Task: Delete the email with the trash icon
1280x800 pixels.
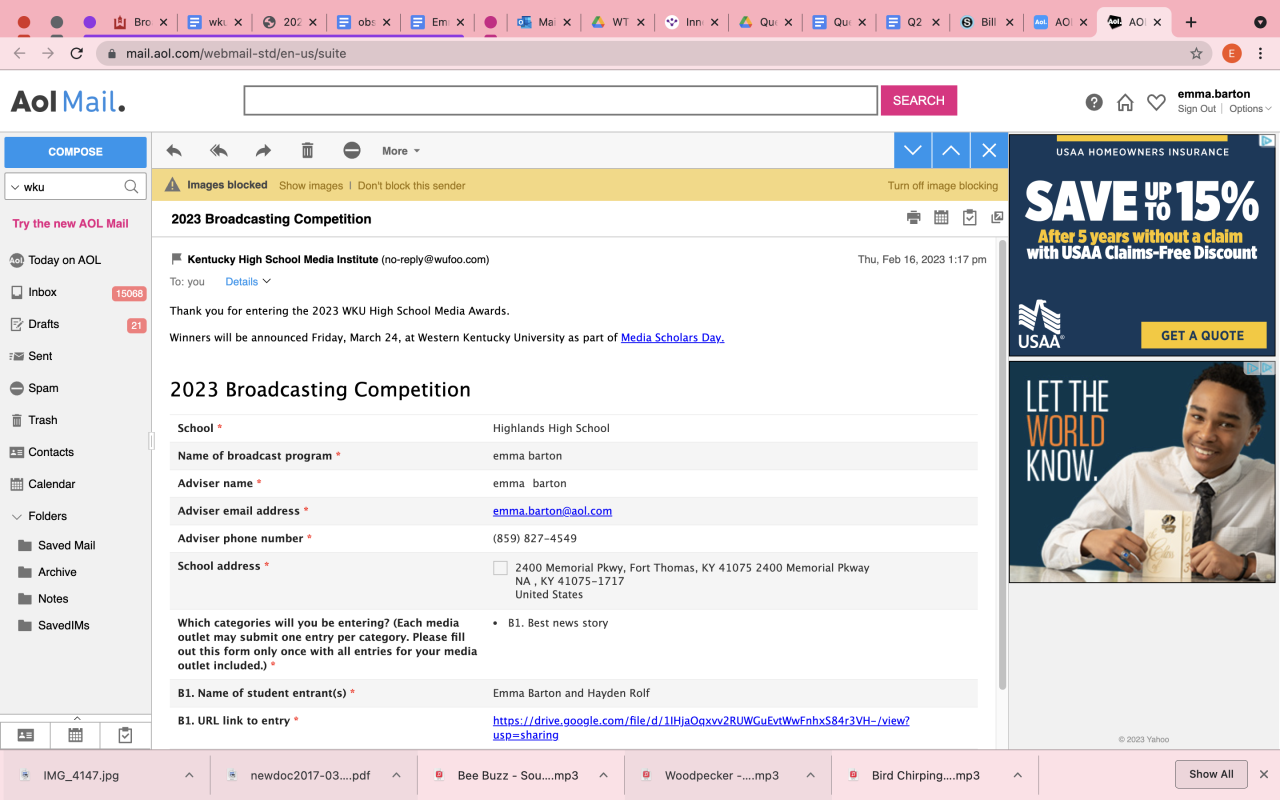Action: pos(308,151)
